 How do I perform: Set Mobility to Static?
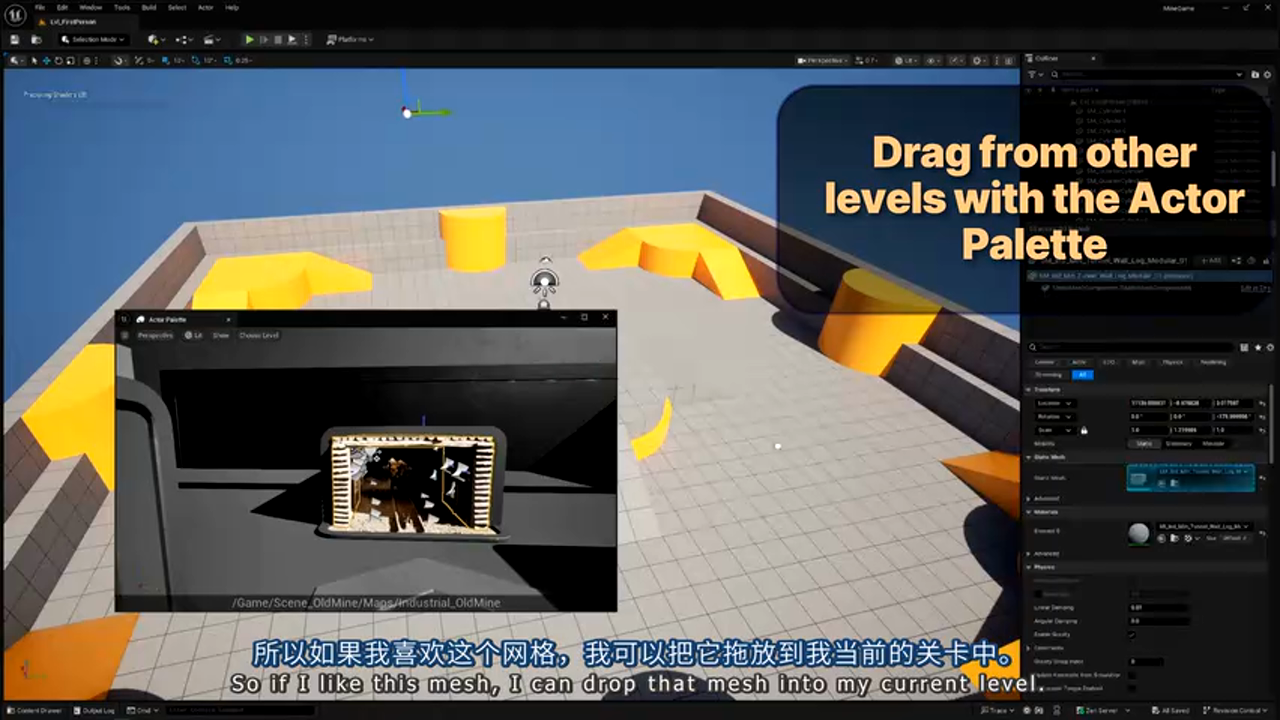click(1143, 443)
